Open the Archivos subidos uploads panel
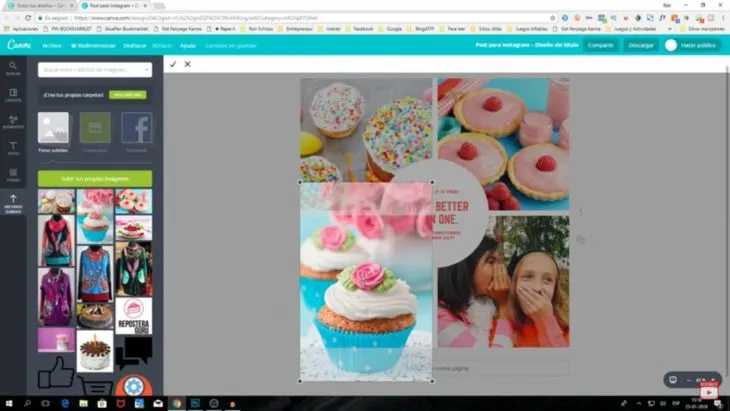Screen dimensions: 730x411 13,203
